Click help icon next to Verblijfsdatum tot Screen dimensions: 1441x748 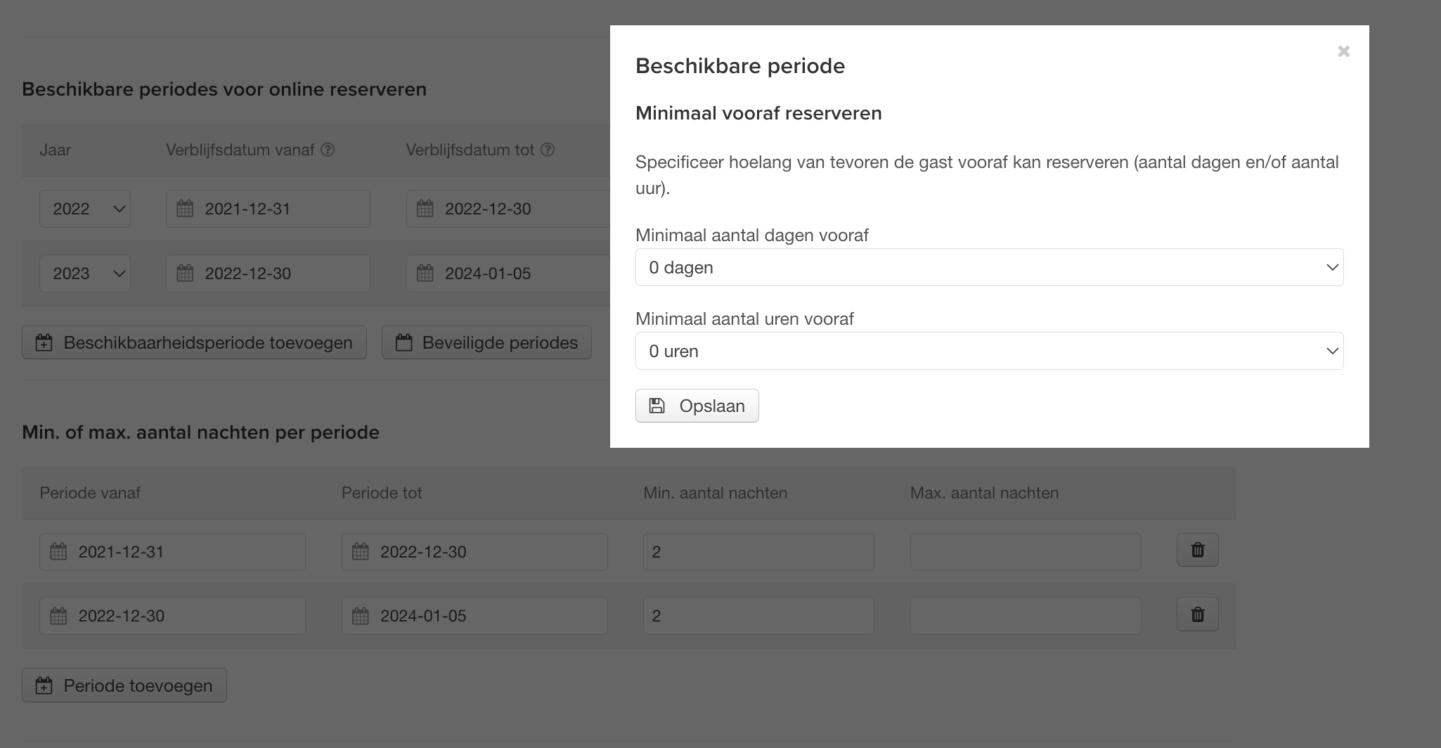tap(547, 150)
